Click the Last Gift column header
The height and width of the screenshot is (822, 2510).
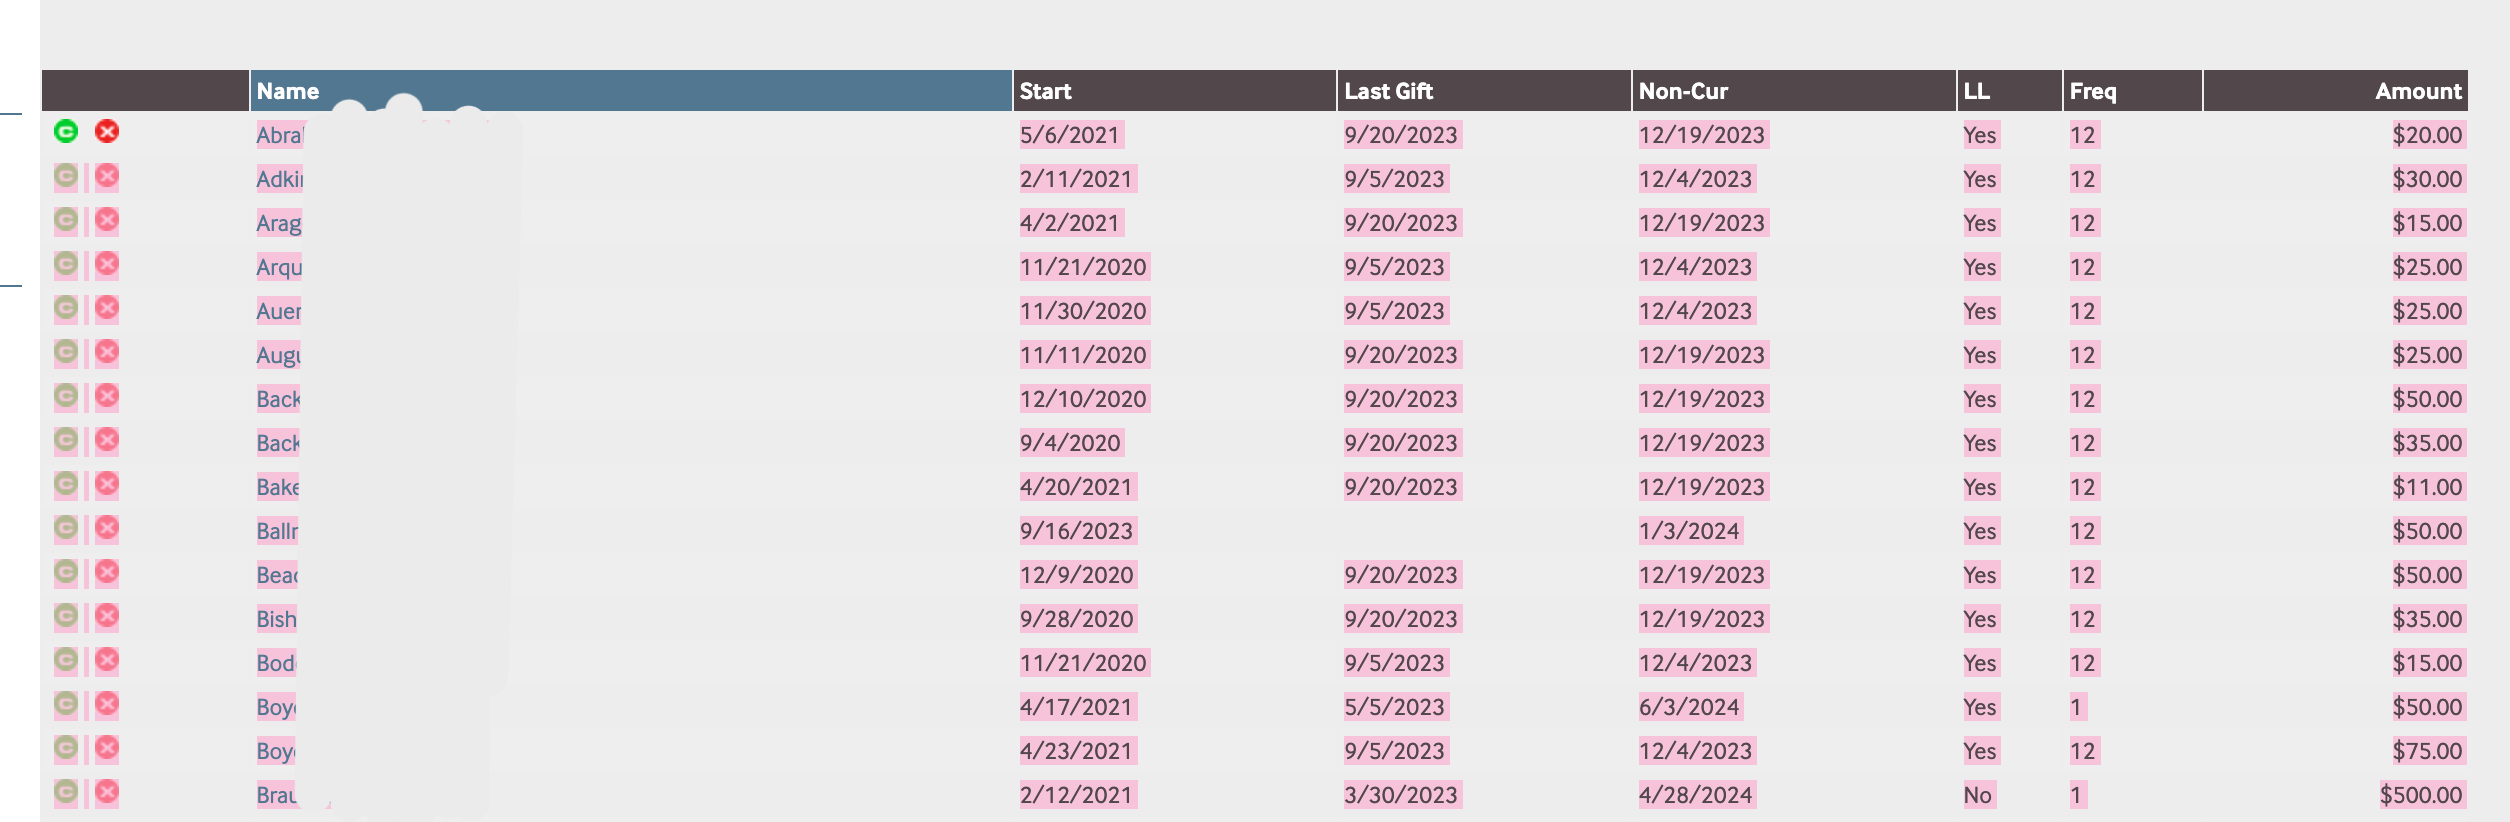tap(1388, 91)
